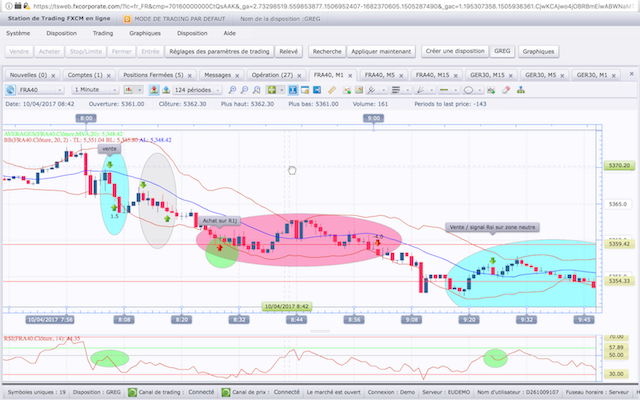The height and width of the screenshot is (400, 640).
Task: Click the chart type candlestick icon
Action: click(x=129, y=90)
